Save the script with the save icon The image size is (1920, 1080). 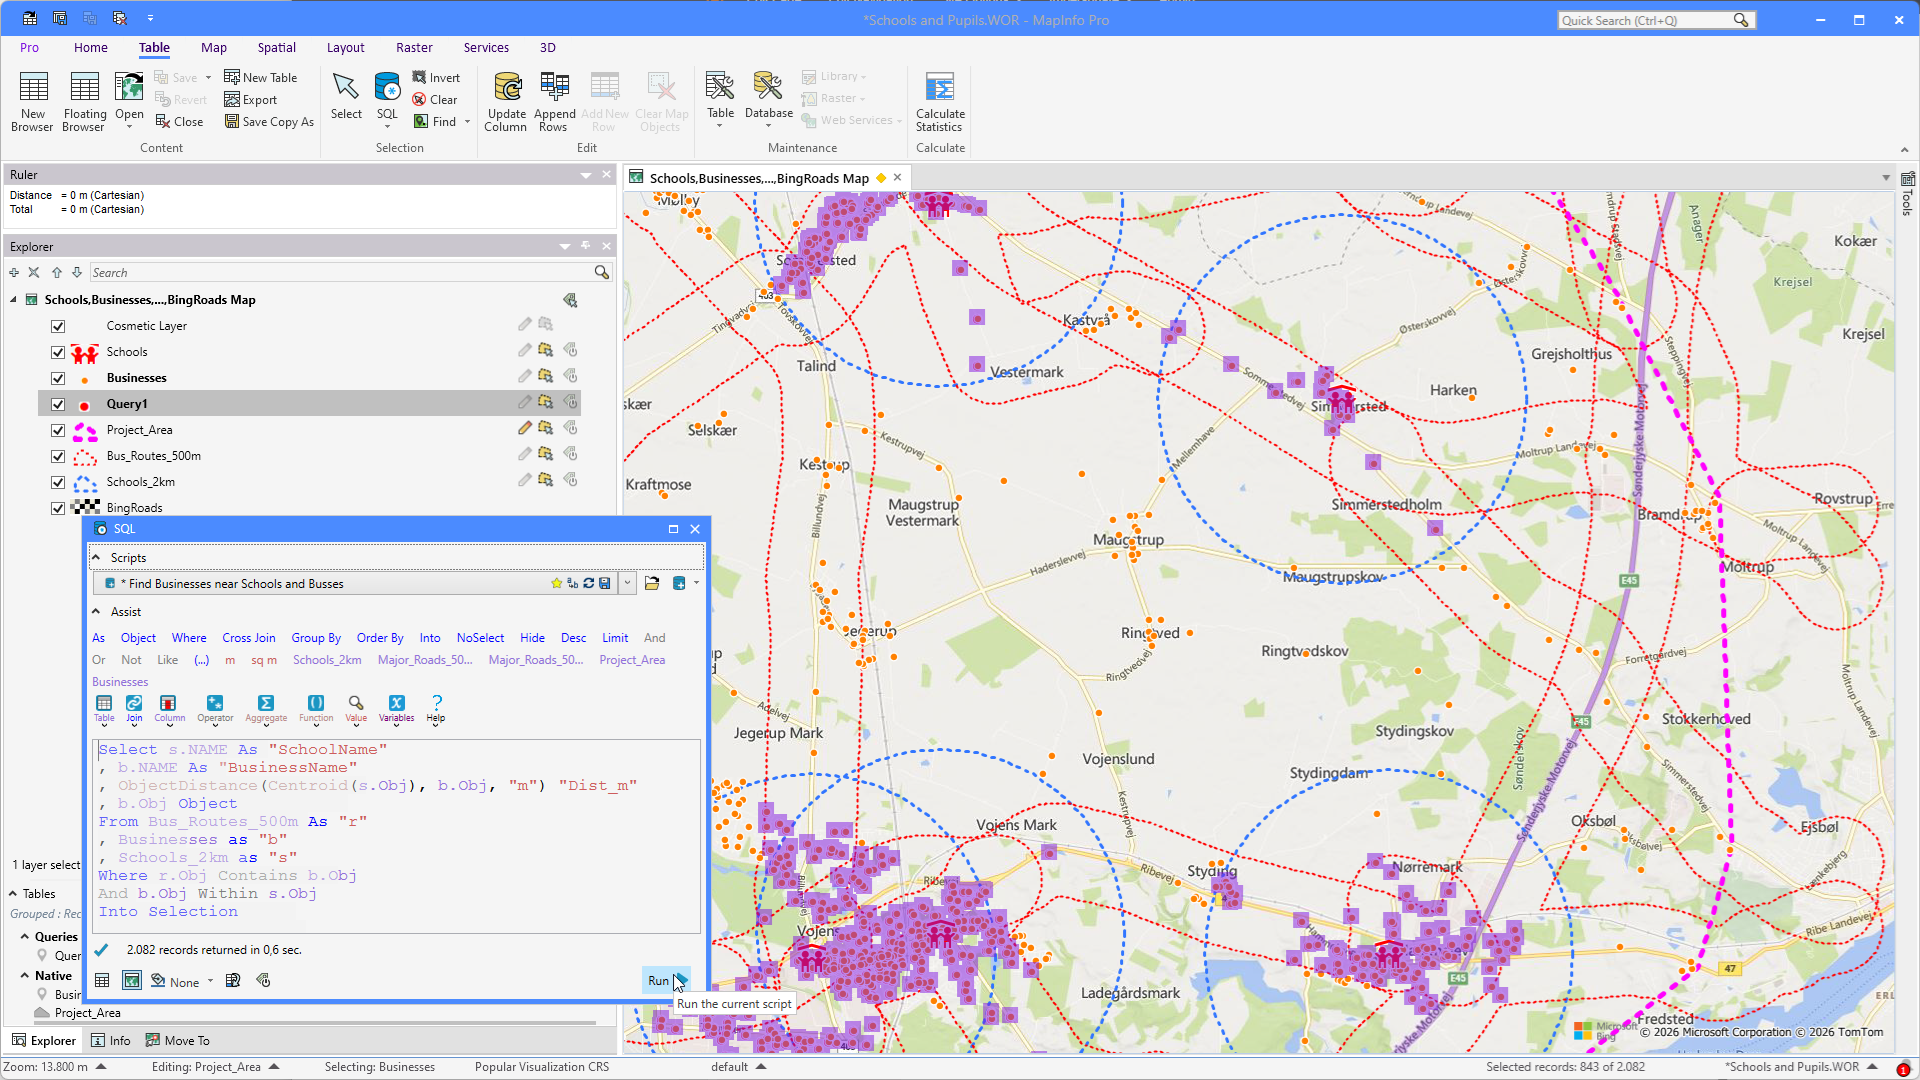(x=605, y=583)
